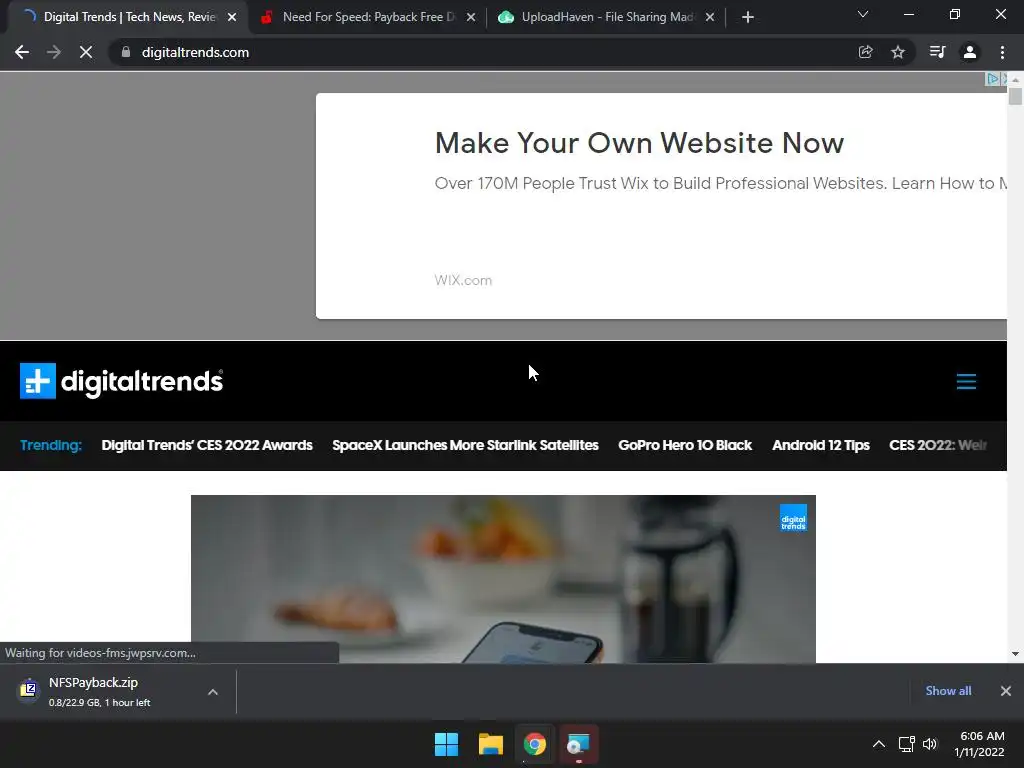This screenshot has height=768, width=1024.
Task: Open the tab search dropdown
Action: [863, 14]
